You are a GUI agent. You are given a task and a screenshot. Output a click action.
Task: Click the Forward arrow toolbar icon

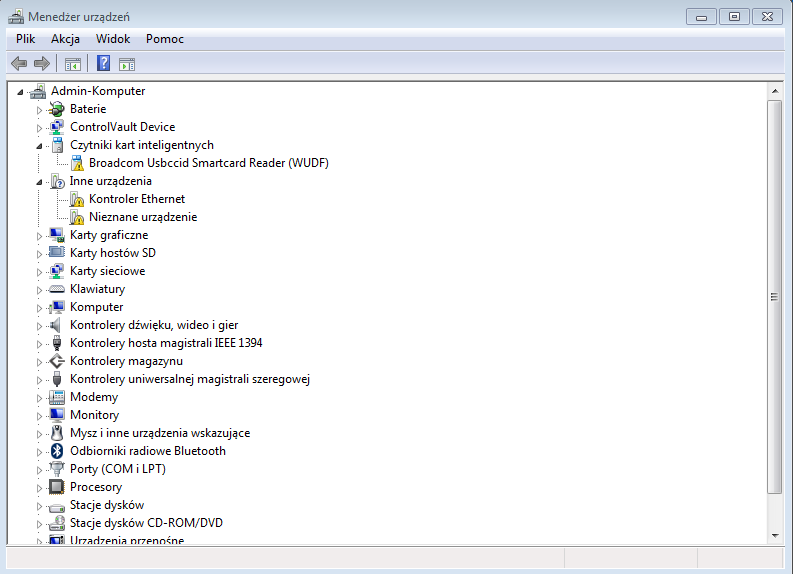[x=41, y=64]
